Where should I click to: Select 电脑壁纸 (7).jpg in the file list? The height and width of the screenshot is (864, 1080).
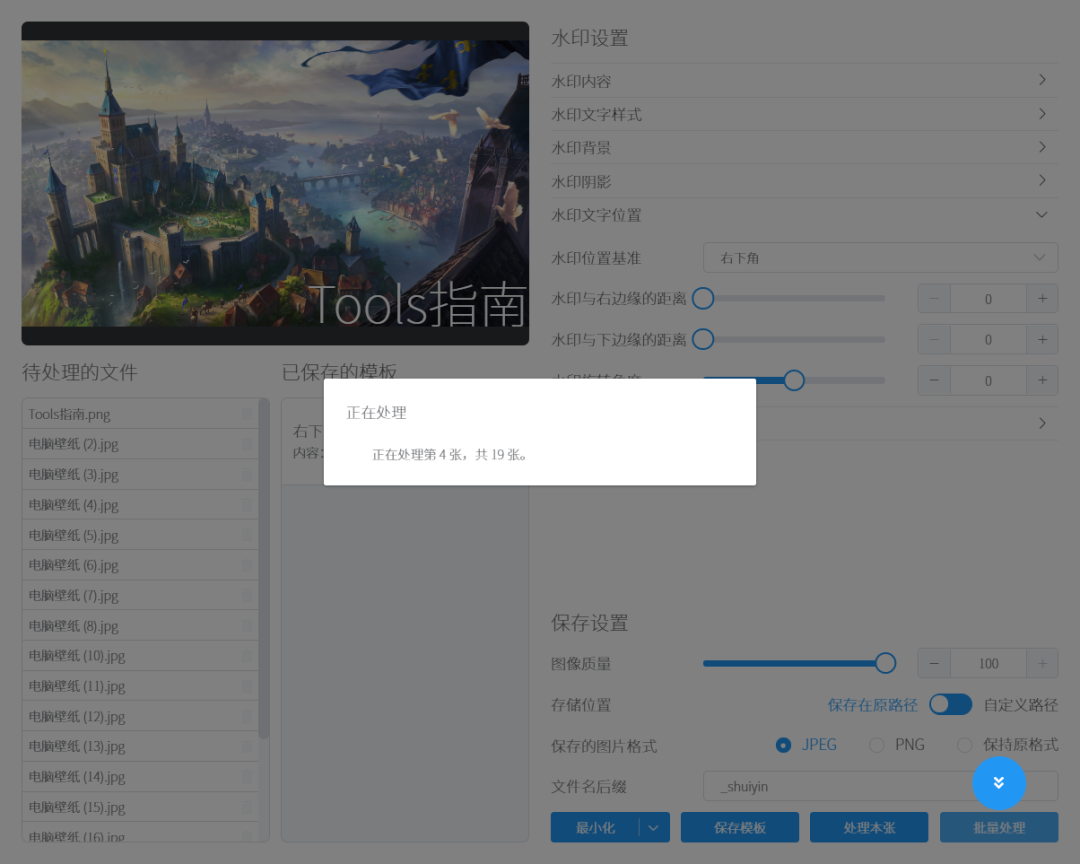click(140, 595)
